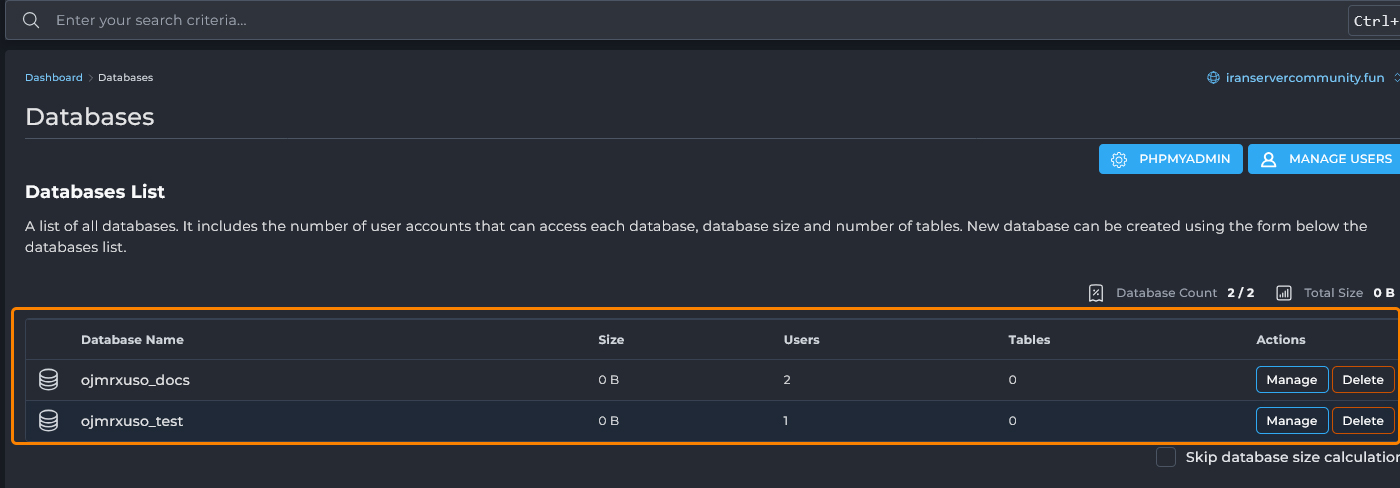The image size is (1400, 488).
Task: Sort by Database Name column header
Action: click(x=132, y=340)
